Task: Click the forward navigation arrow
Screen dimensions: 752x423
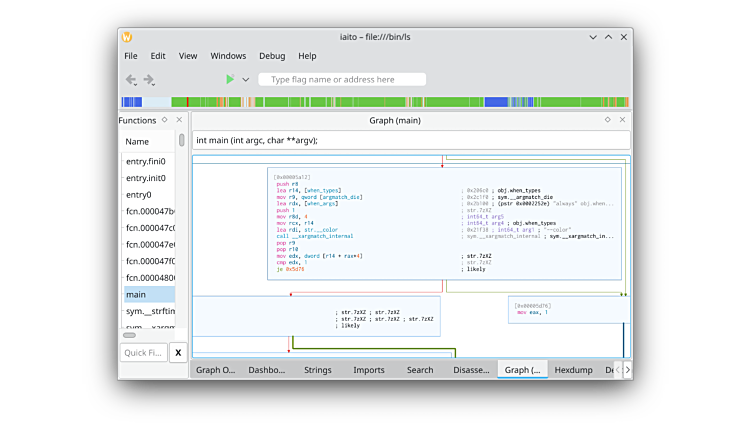Action: (149, 80)
